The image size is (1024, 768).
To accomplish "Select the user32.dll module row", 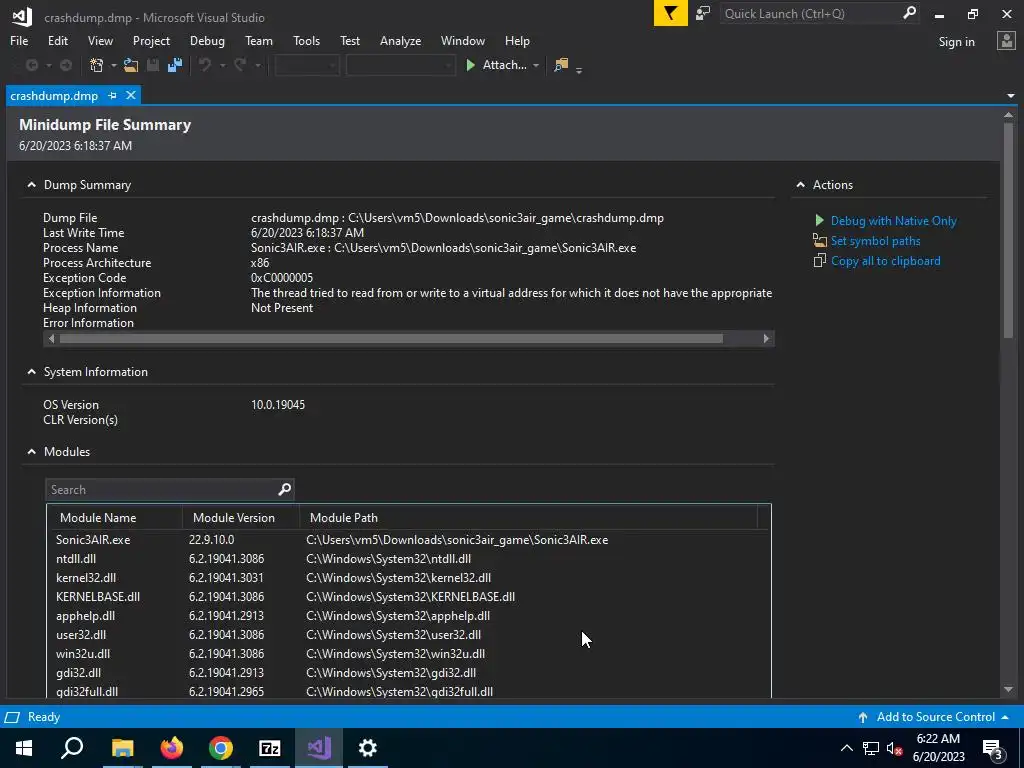I will 409,634.
